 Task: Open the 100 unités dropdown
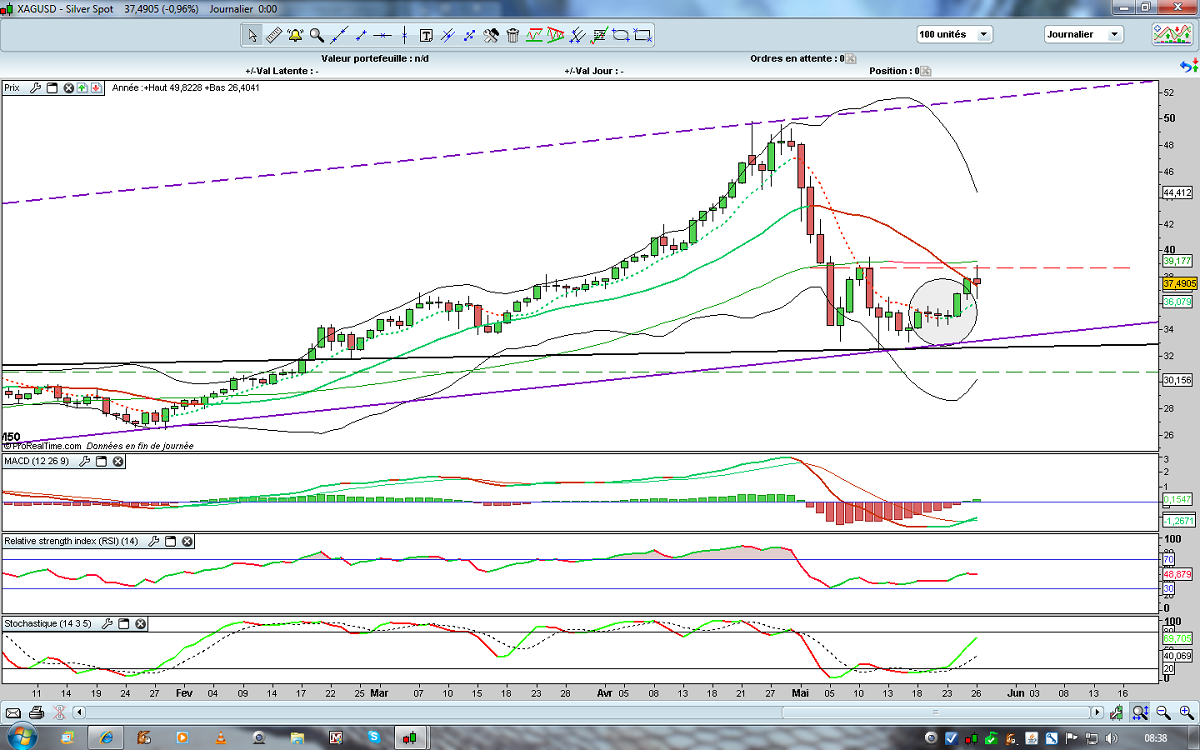(x=954, y=34)
